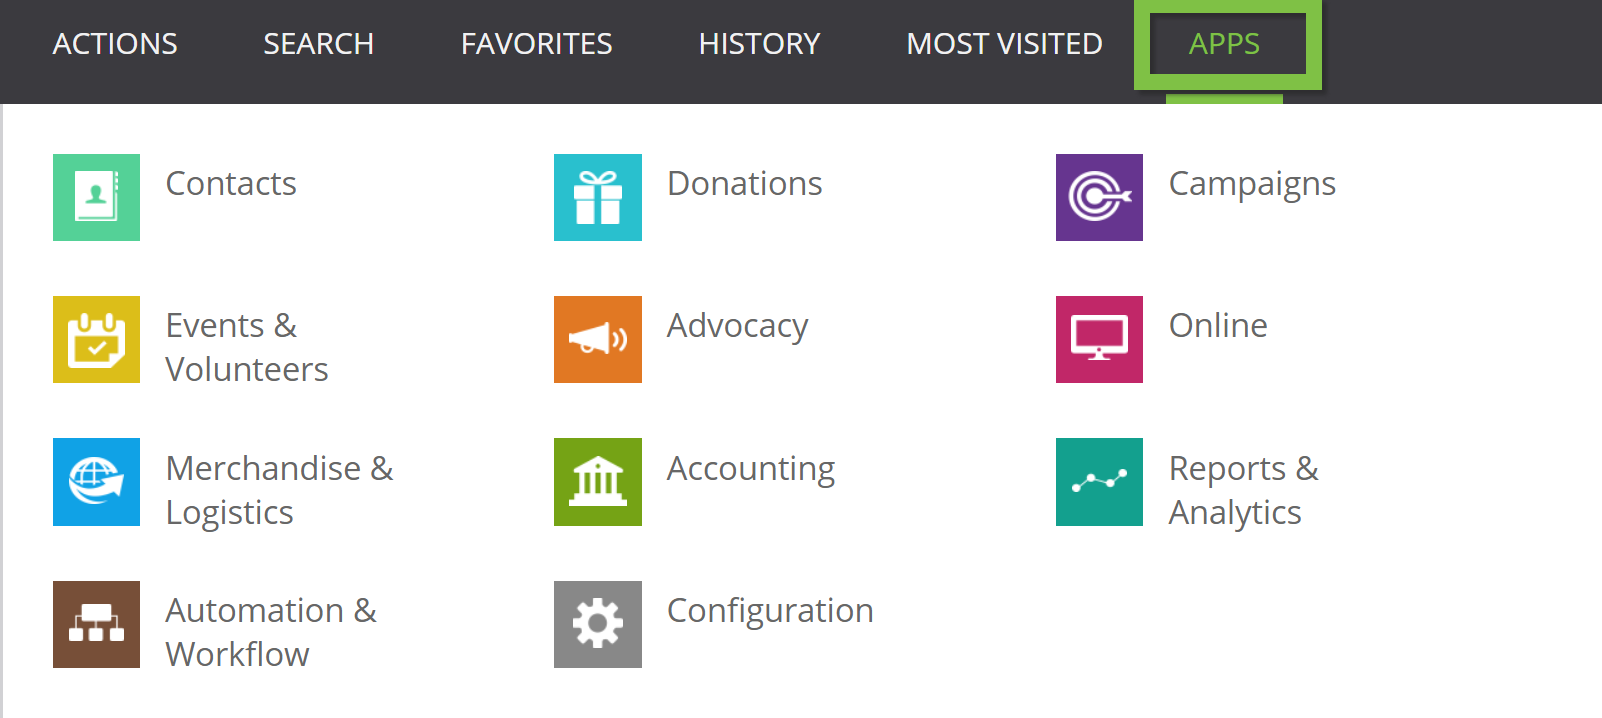Image resolution: width=1602 pixels, height=718 pixels.
Task: Open the pink Online monitor icon
Action: pyautogui.click(x=1099, y=339)
